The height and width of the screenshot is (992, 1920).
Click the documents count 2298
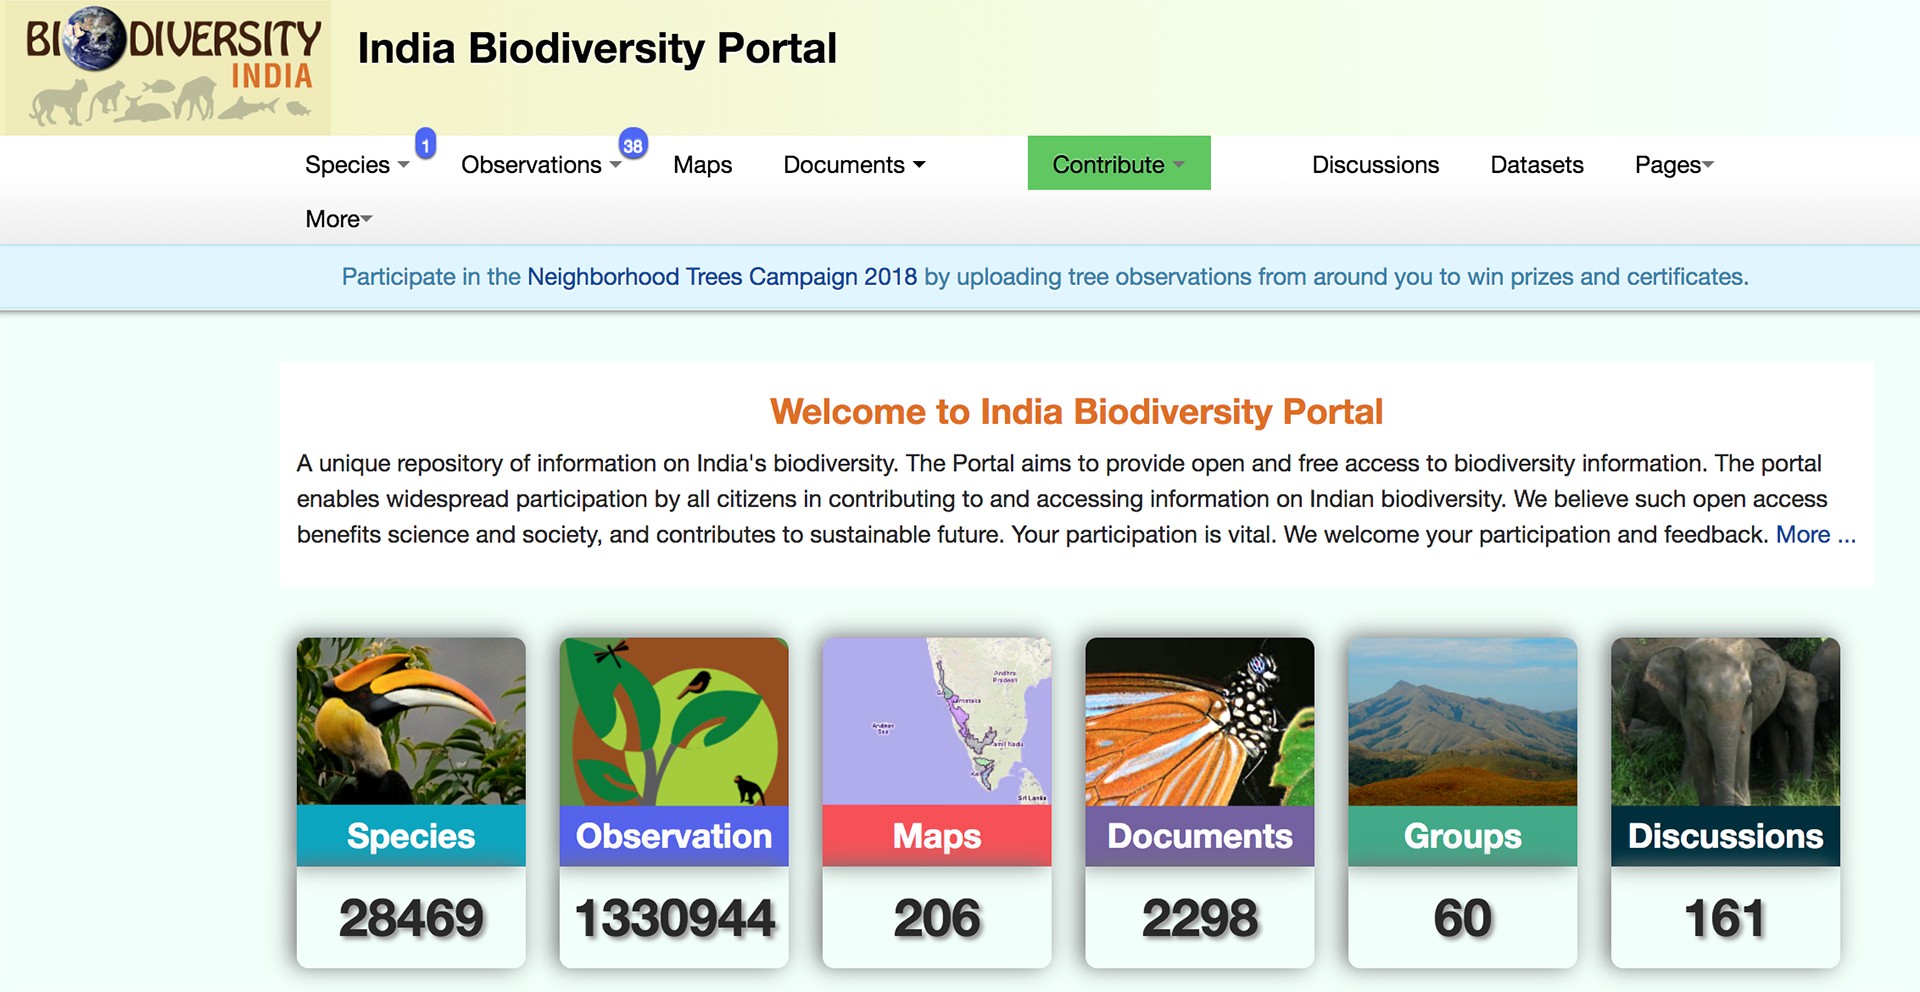pos(1200,918)
